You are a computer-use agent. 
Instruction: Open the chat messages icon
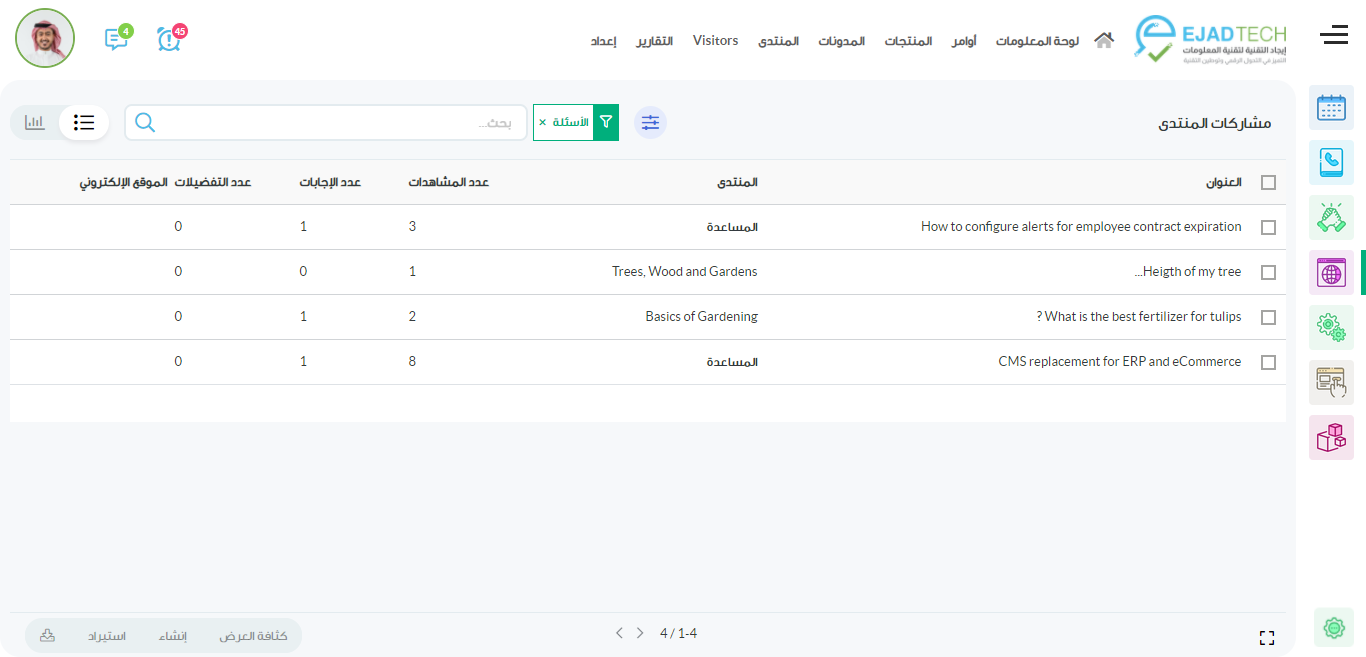[x=116, y=39]
